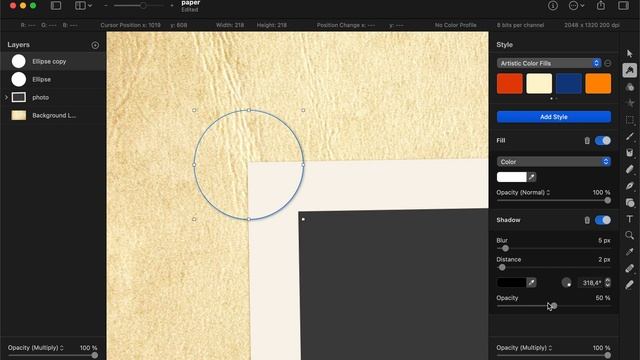Click the Fill opacity slider
Viewport: 640px width, 360px height.
pos(554,200)
